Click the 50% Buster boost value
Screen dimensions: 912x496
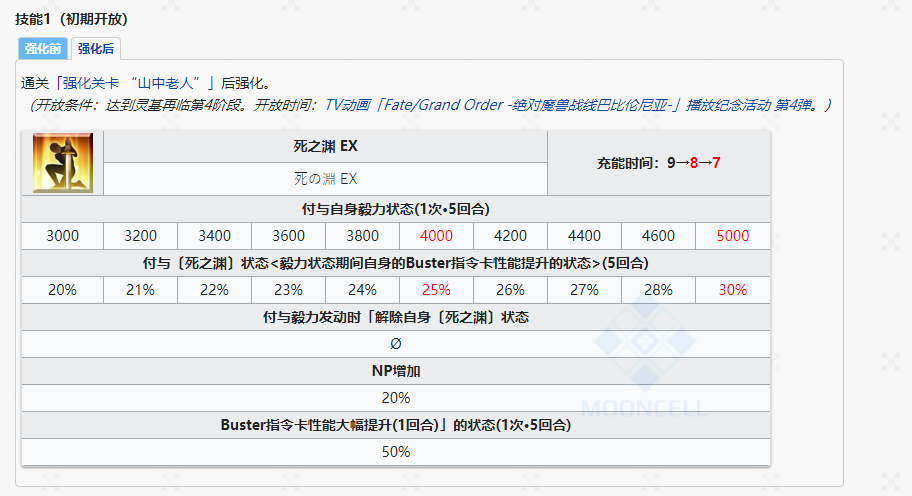[395, 451]
